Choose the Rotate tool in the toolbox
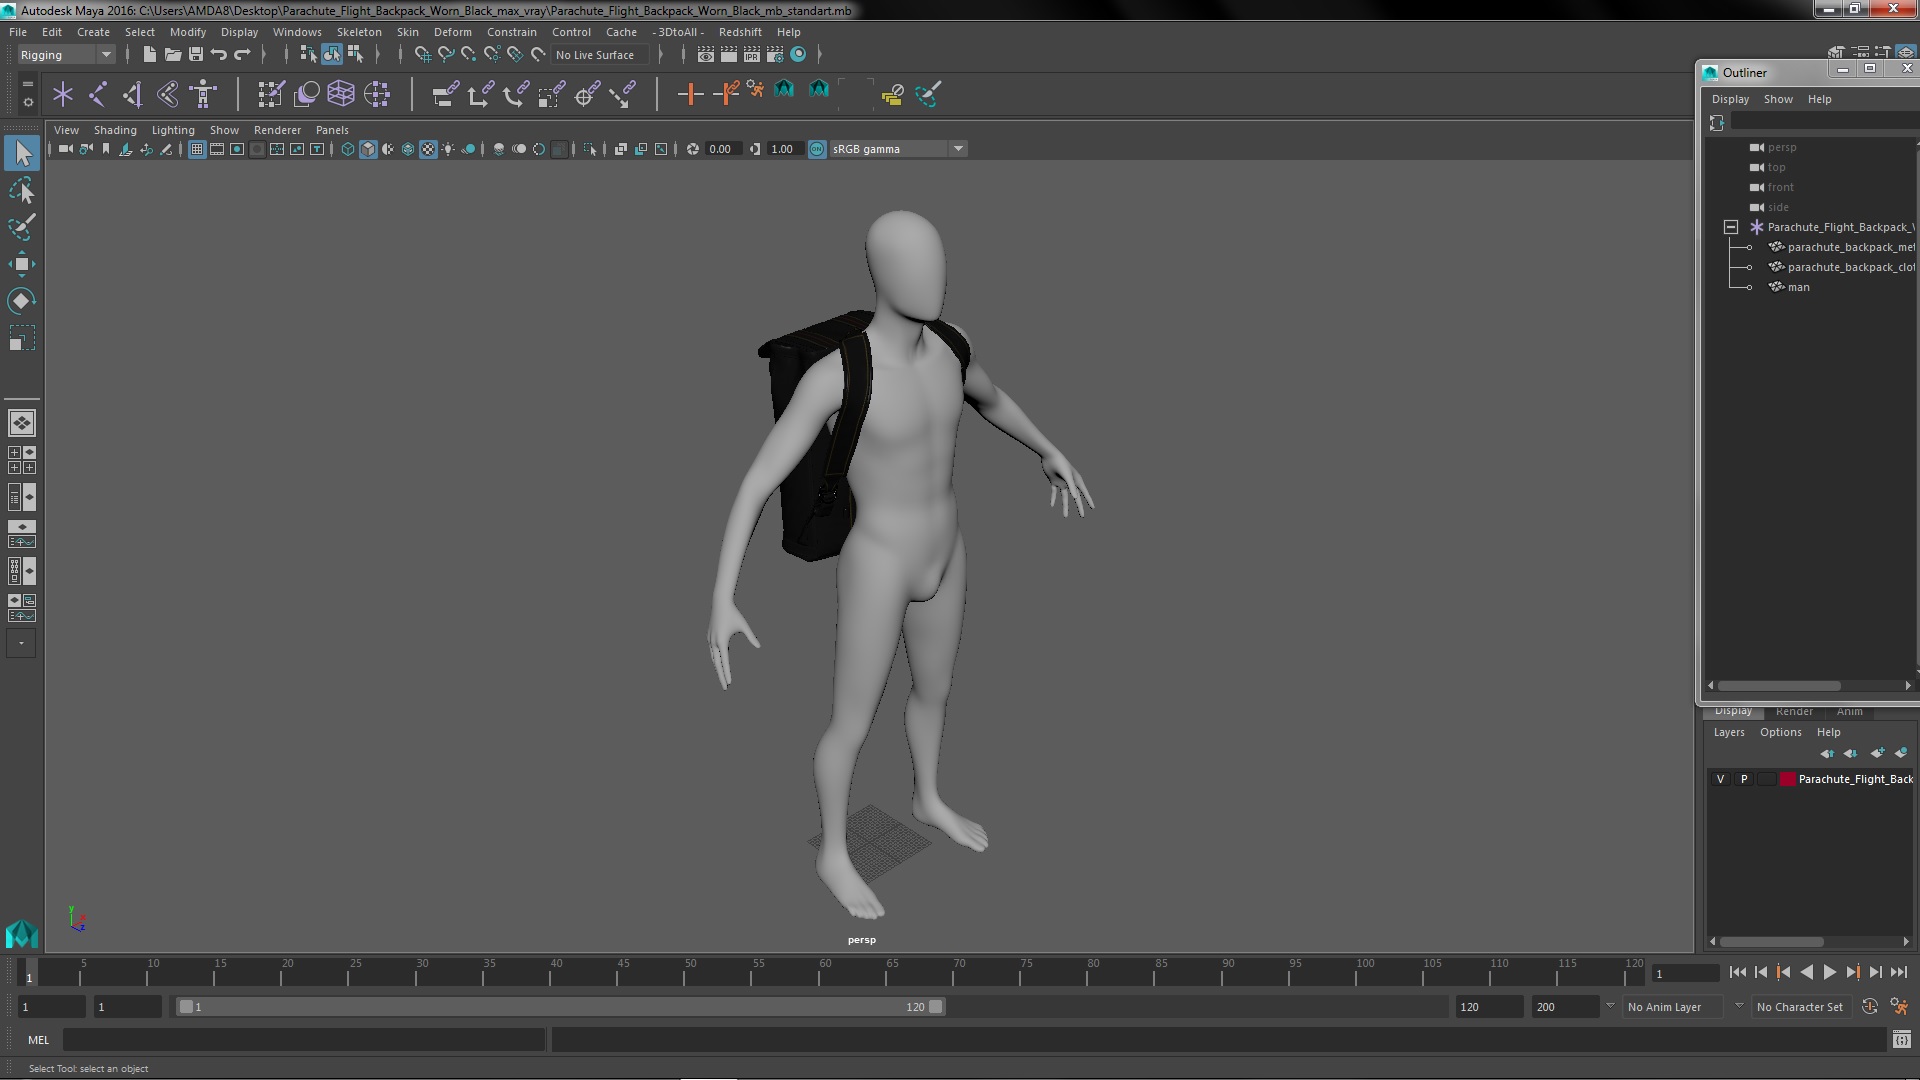The height and width of the screenshot is (1080, 1920). [x=22, y=301]
